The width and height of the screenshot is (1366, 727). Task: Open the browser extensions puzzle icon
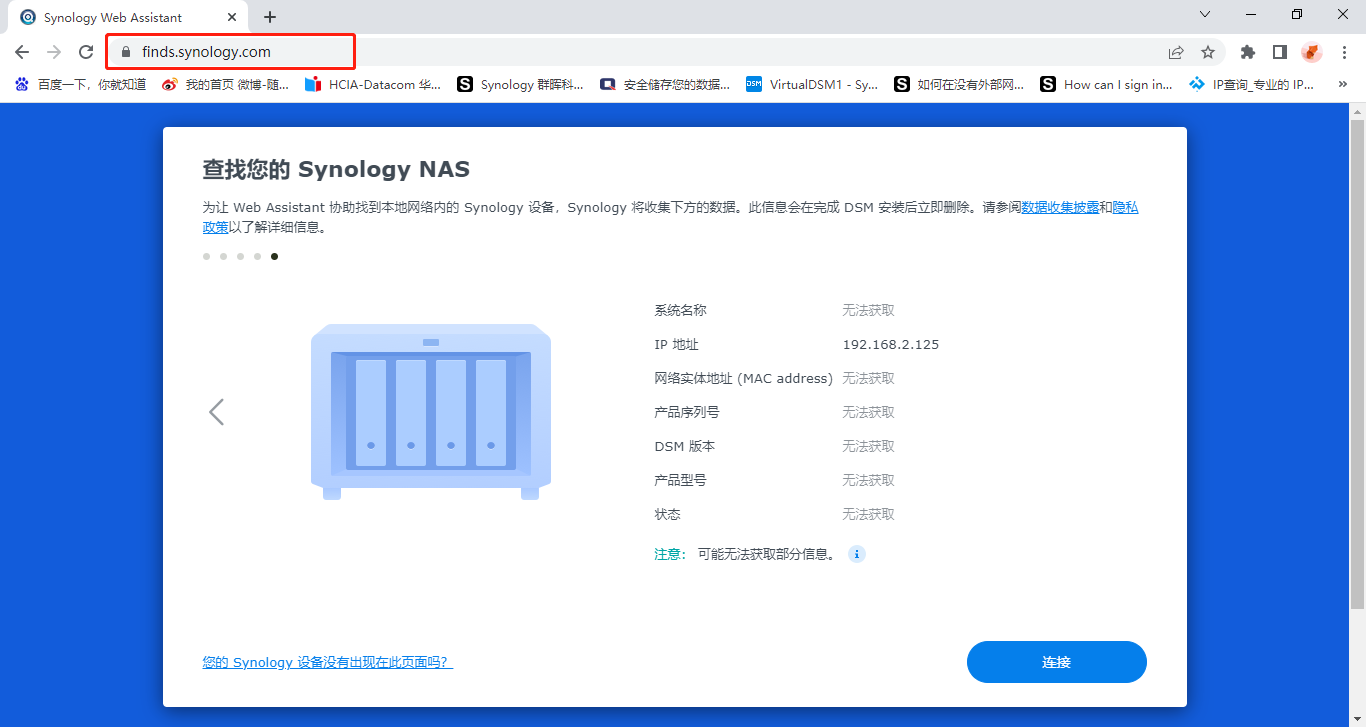[1247, 52]
